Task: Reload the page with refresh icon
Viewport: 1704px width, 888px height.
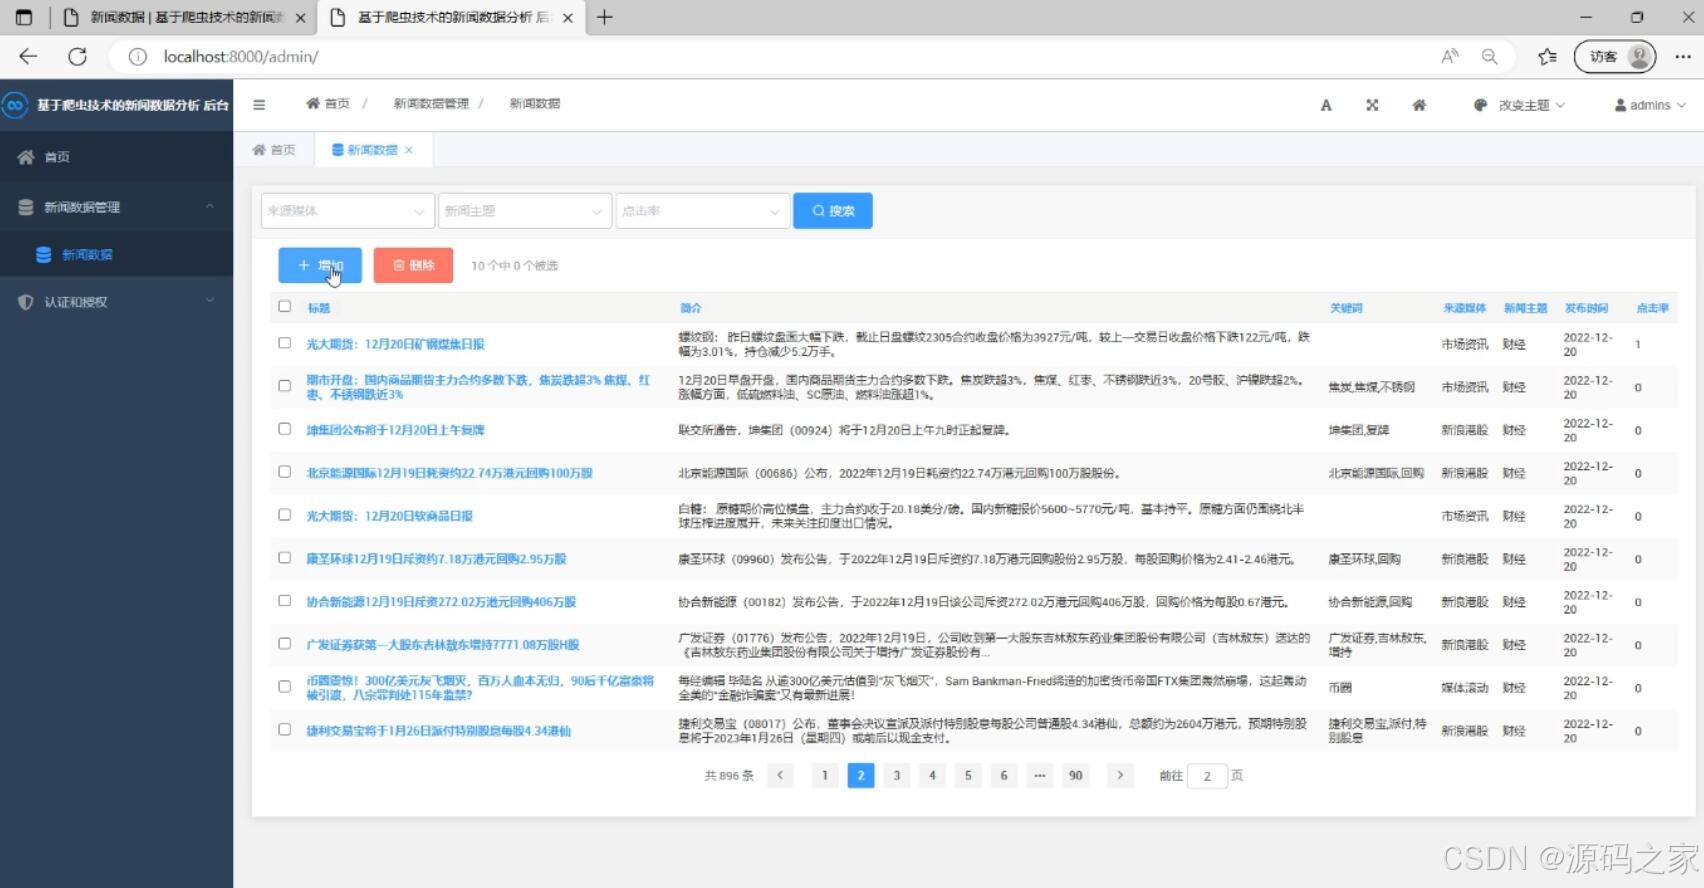Action: coord(77,57)
